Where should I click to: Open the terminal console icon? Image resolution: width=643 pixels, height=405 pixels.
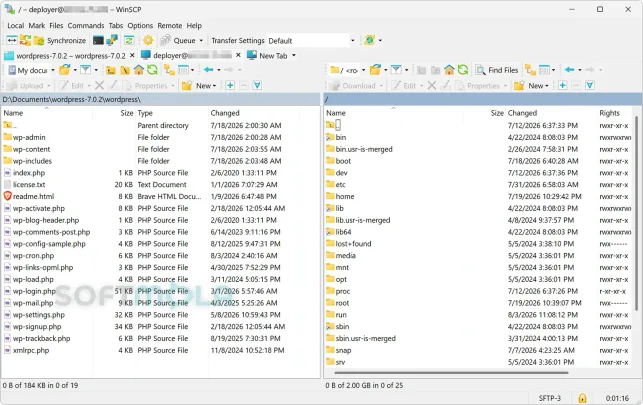click(98, 40)
